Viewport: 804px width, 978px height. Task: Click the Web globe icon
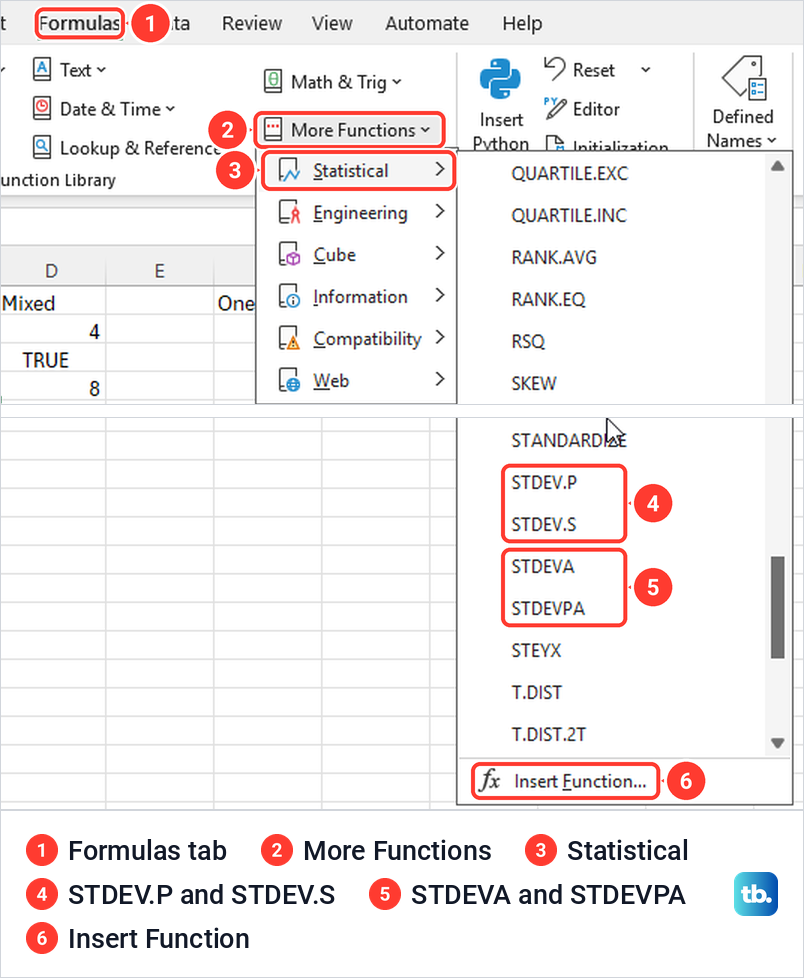289,380
